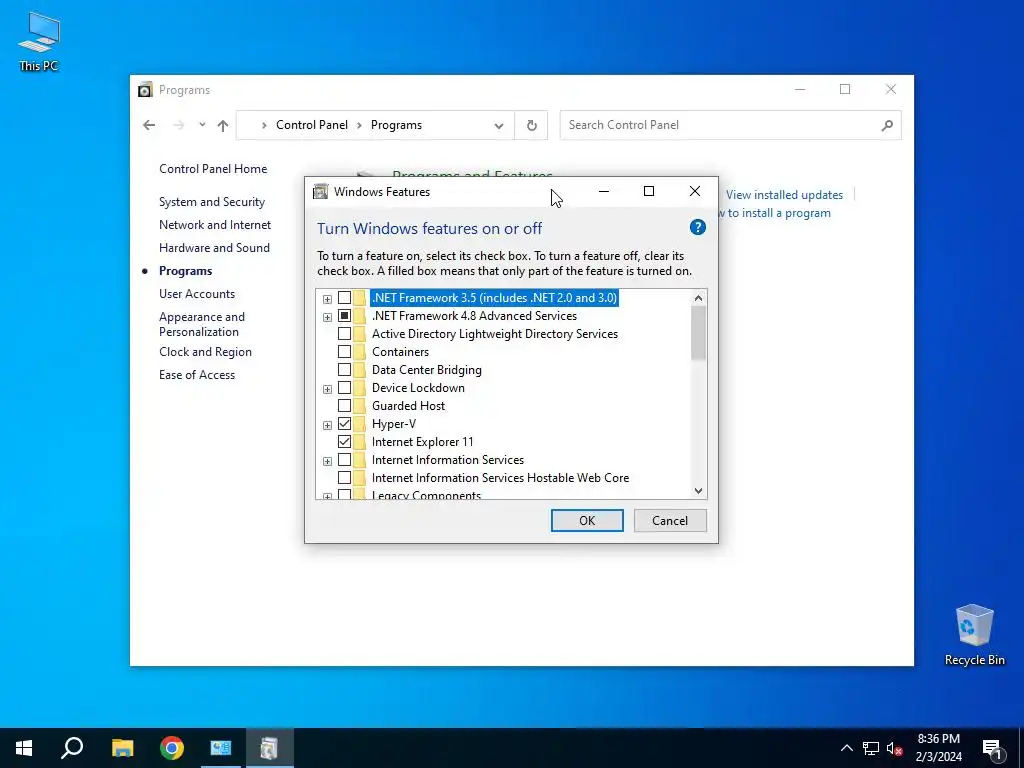Open clock and date in taskbar
This screenshot has width=1024, height=768.
click(x=938, y=748)
